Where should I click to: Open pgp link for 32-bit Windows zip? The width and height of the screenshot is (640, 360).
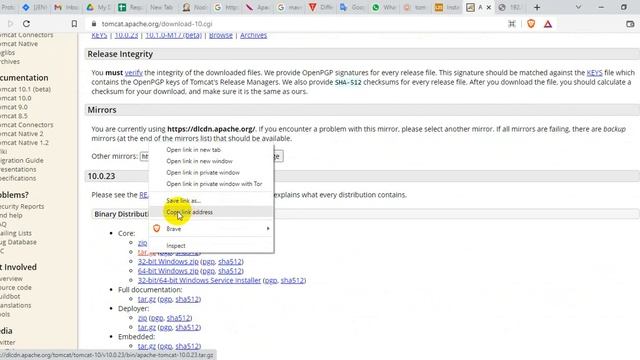(x=208, y=262)
